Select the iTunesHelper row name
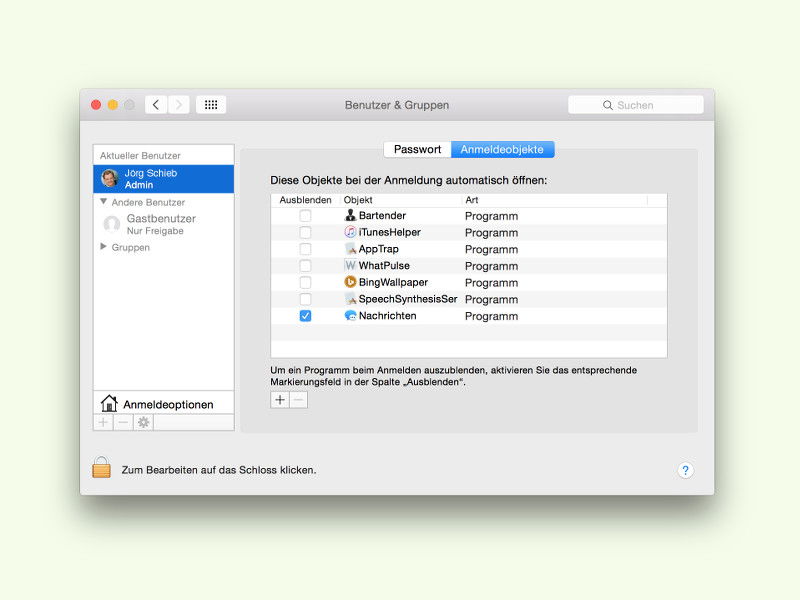 tap(389, 232)
